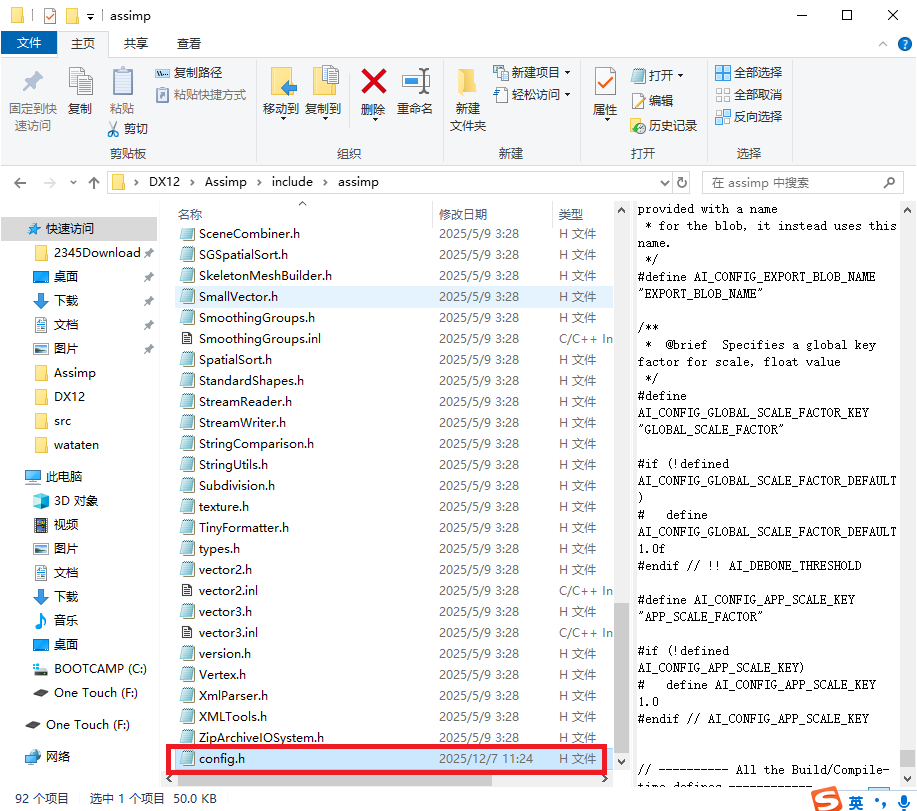Switch to the Home (主页) tab
Image resolution: width=917 pixels, height=811 pixels.
coord(82,44)
